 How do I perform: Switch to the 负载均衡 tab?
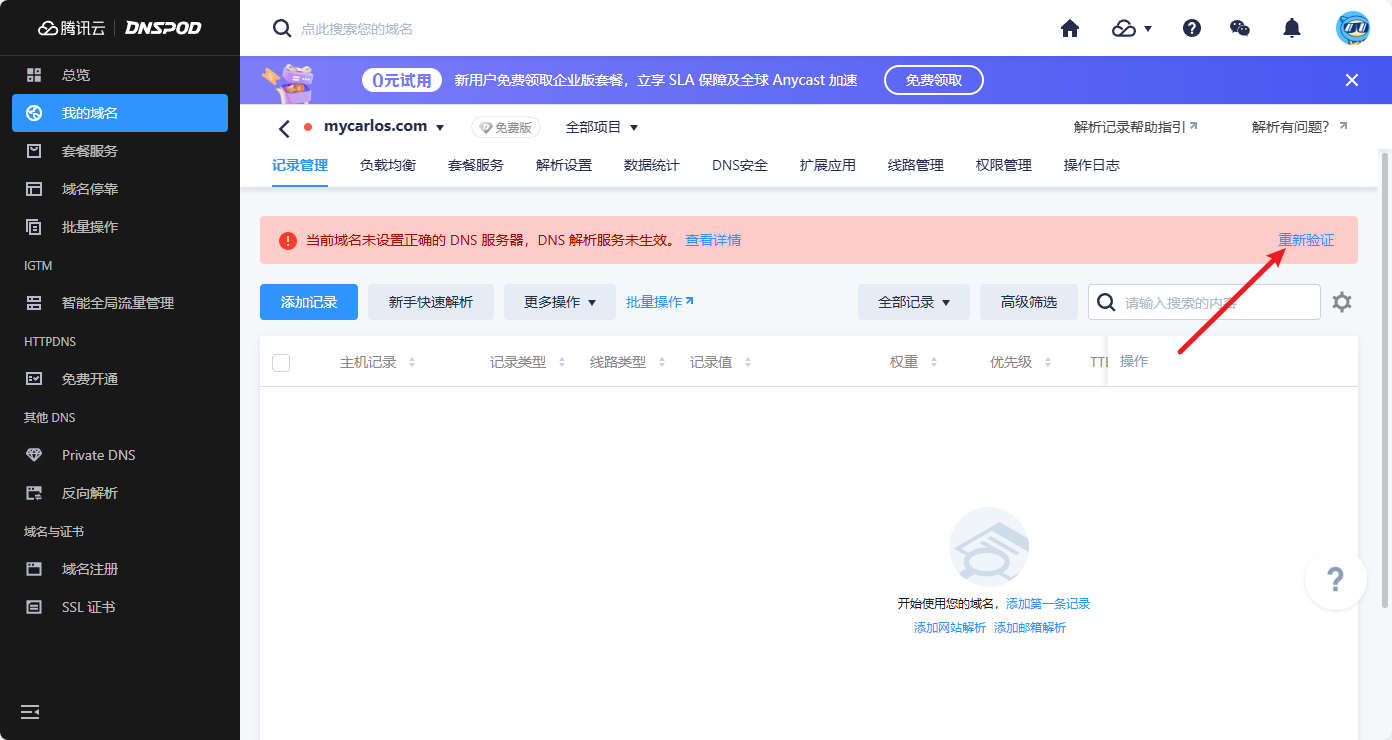[x=388, y=165]
